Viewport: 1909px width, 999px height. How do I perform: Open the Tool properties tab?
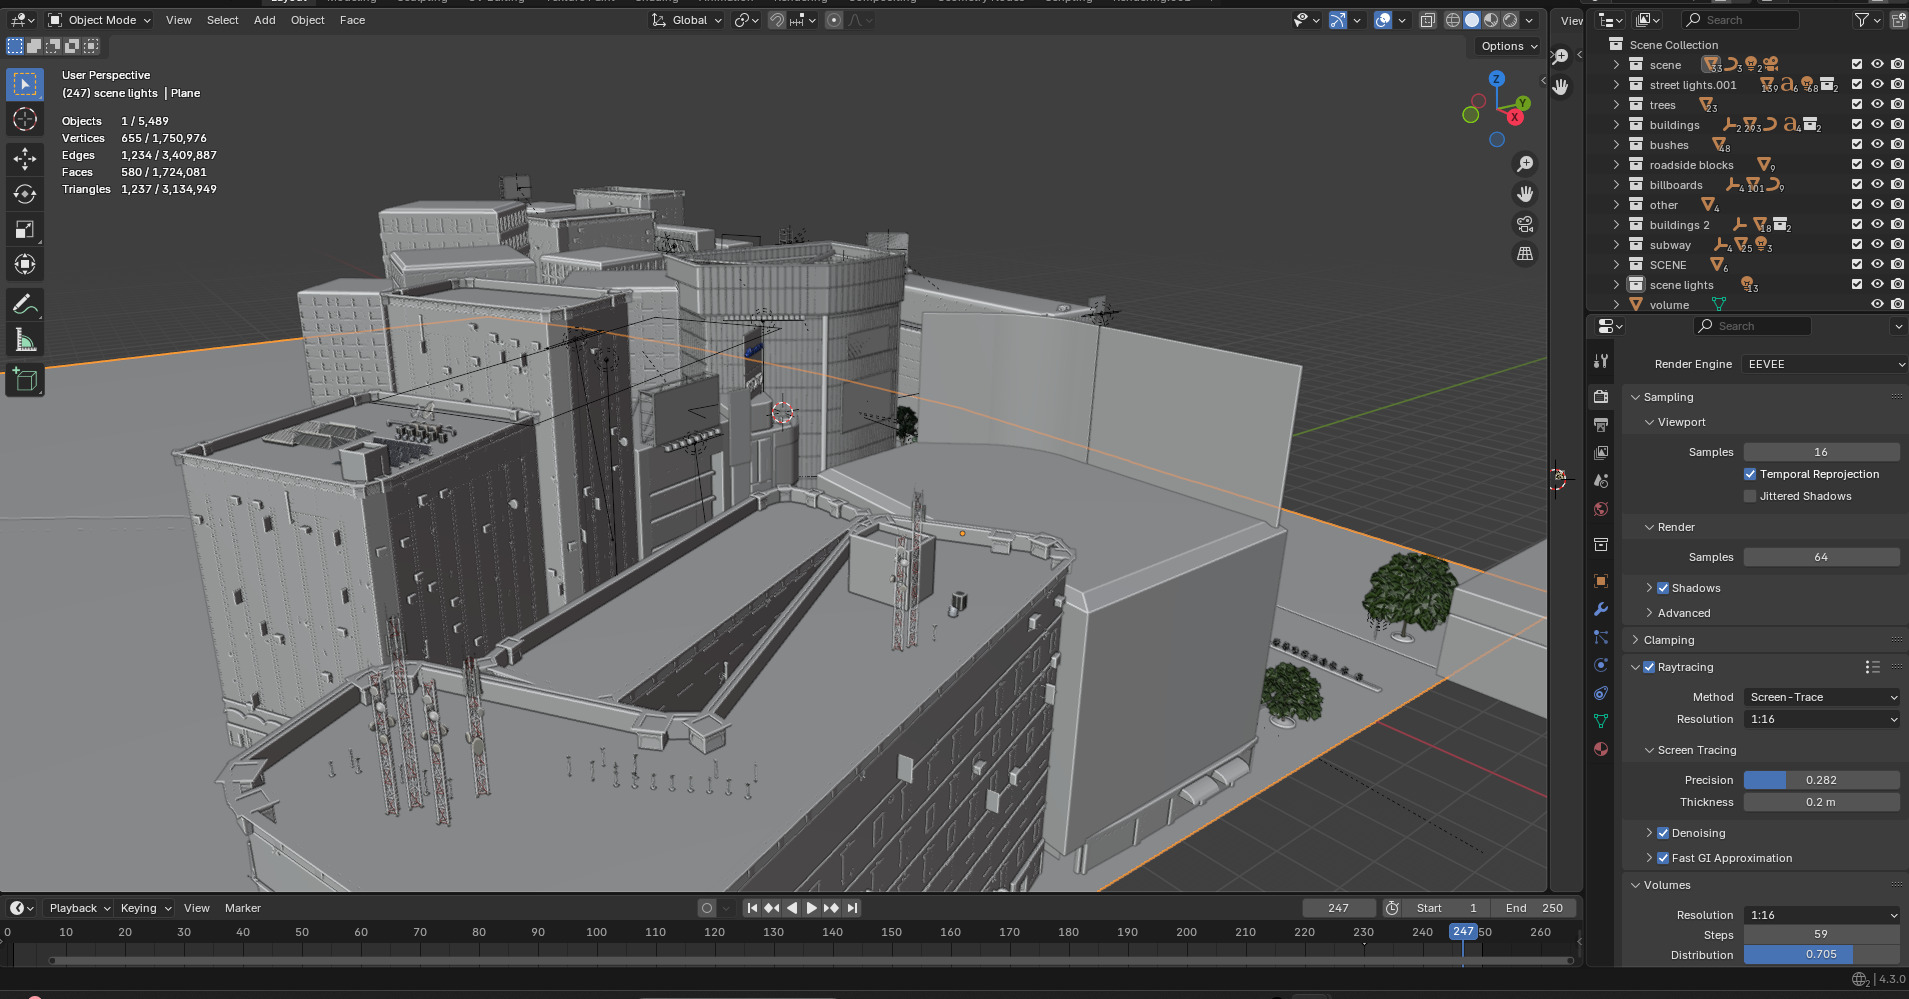1601,361
